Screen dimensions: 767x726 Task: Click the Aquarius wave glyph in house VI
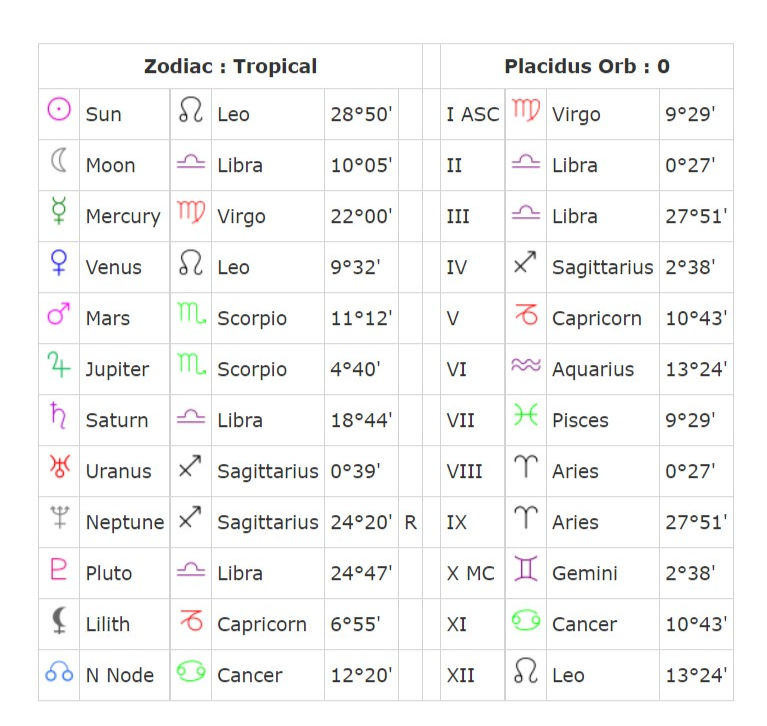pyautogui.click(x=526, y=364)
